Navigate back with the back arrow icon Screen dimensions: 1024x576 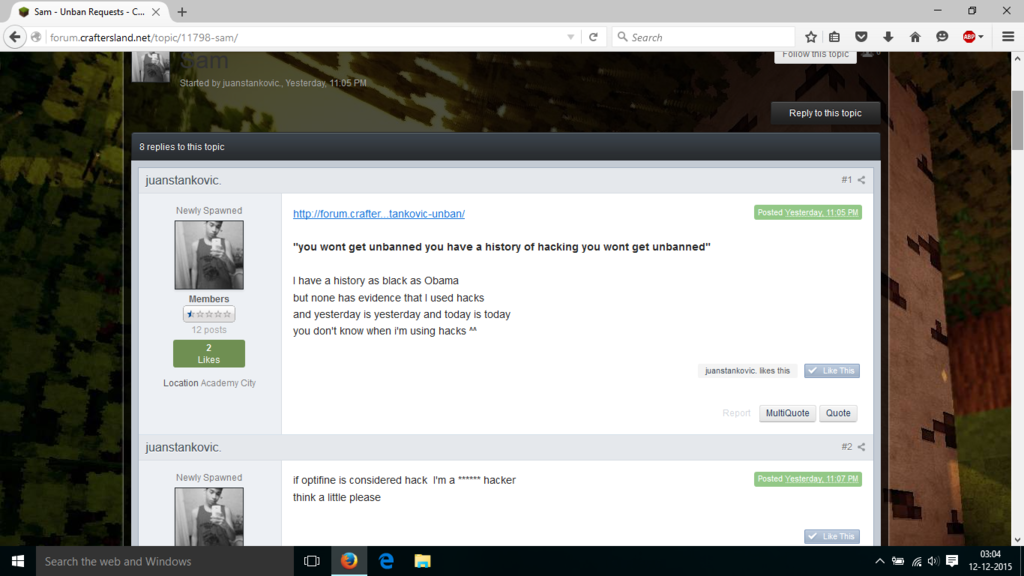15,36
